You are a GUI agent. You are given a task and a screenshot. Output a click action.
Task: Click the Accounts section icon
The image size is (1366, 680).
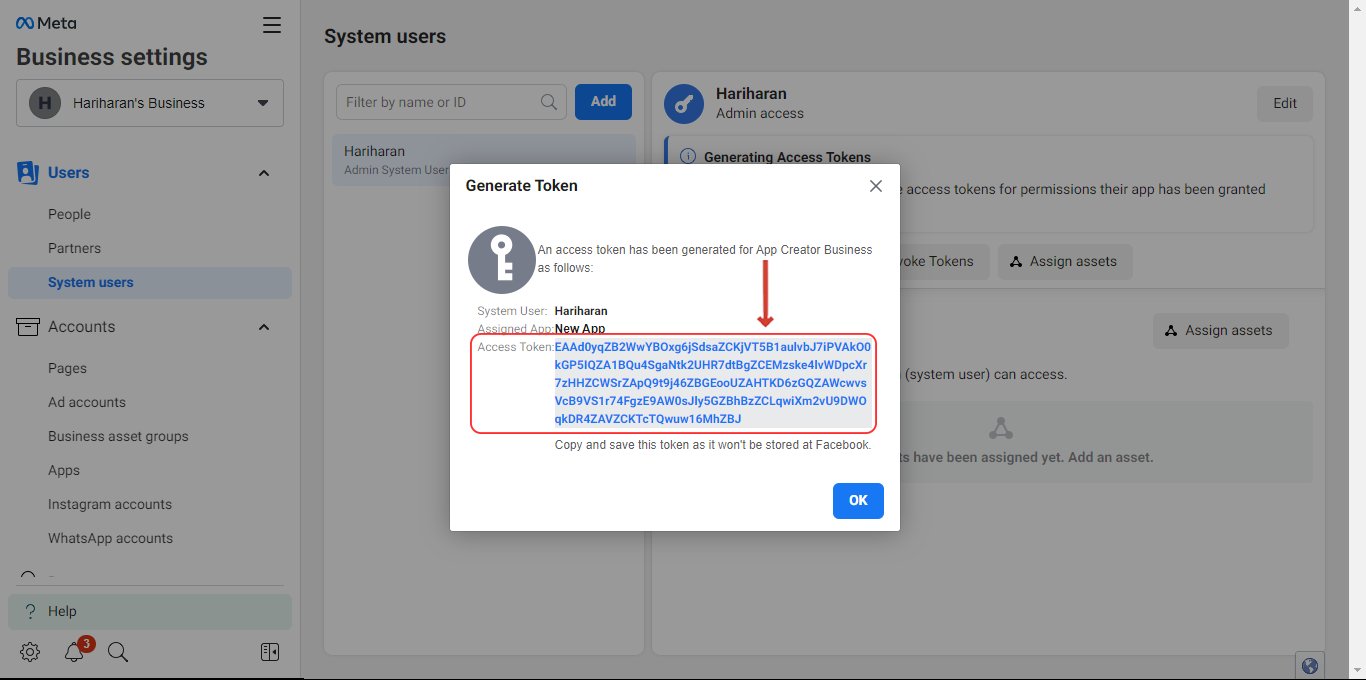pos(28,327)
